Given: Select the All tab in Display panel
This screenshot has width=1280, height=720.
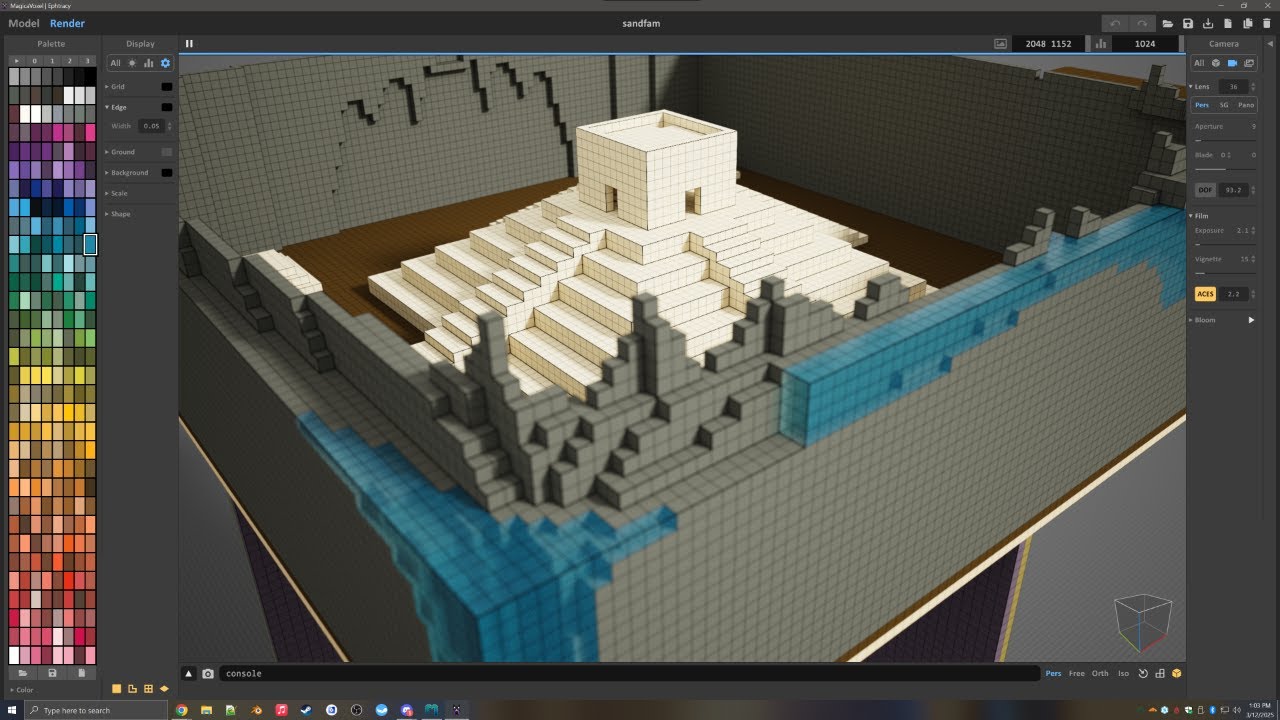Looking at the screenshot, I should (x=115, y=63).
